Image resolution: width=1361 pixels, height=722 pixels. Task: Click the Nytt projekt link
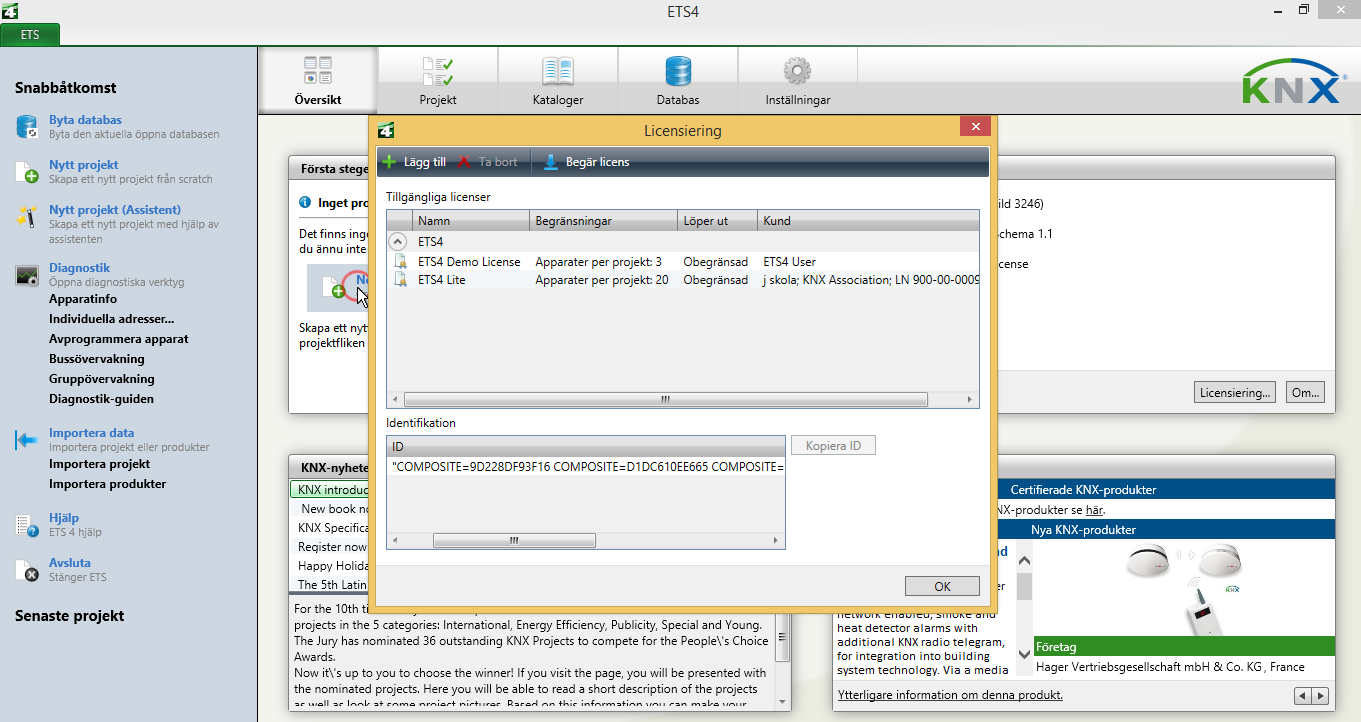coord(84,165)
